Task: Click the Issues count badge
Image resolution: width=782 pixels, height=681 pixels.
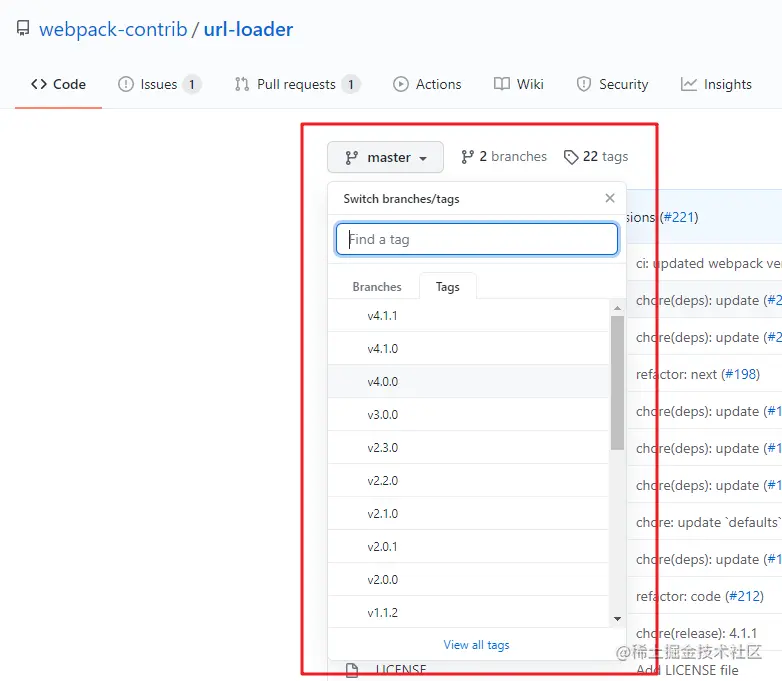Action: 192,84
